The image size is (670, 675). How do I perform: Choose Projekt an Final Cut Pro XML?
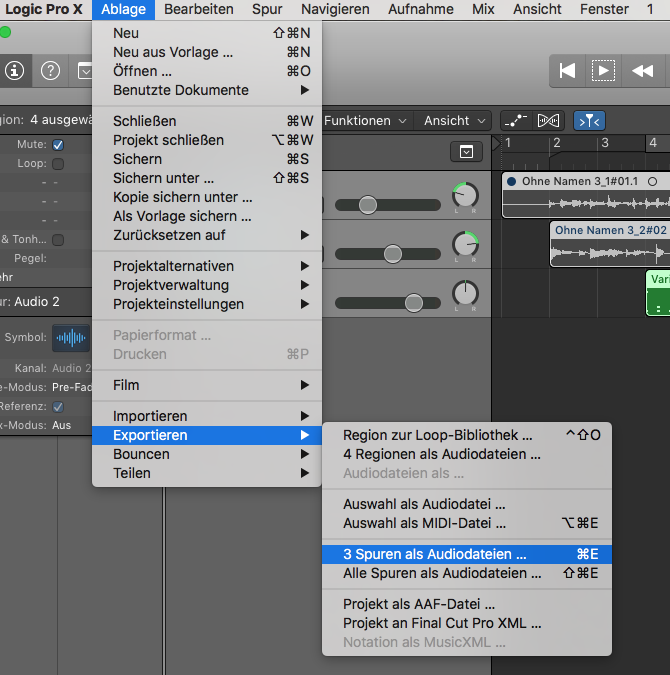[467, 623]
